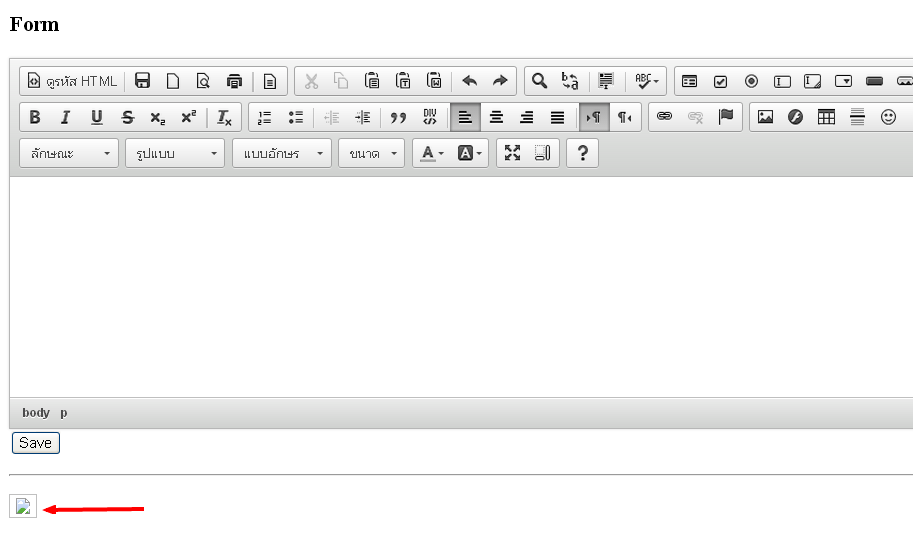This screenshot has height=547, width=913.
Task: Open the background color picker
Action: click(x=469, y=153)
